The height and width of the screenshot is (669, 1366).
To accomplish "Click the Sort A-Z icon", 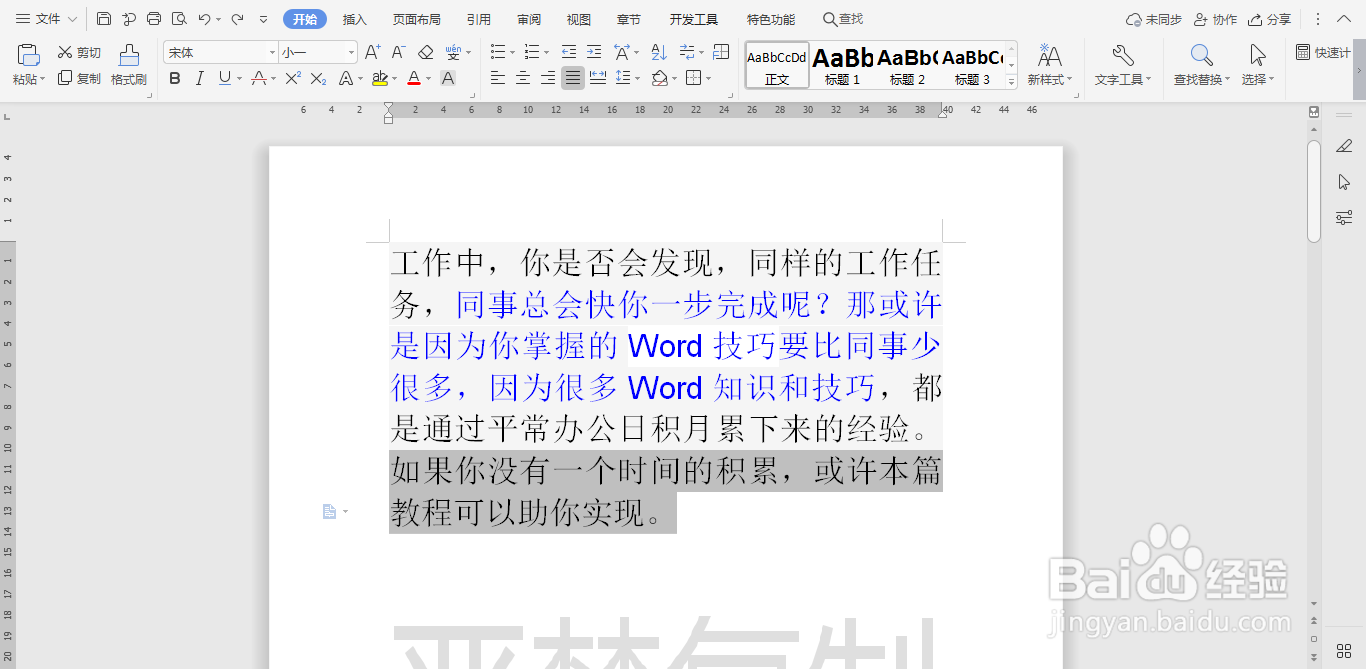I will 659,52.
